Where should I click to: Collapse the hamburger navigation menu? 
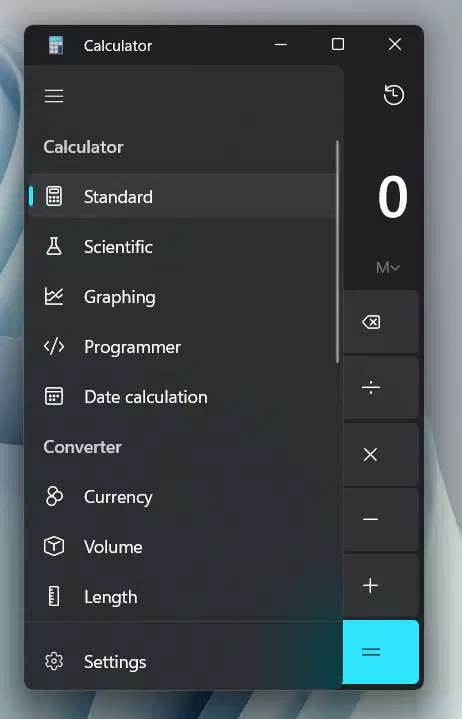coord(54,96)
